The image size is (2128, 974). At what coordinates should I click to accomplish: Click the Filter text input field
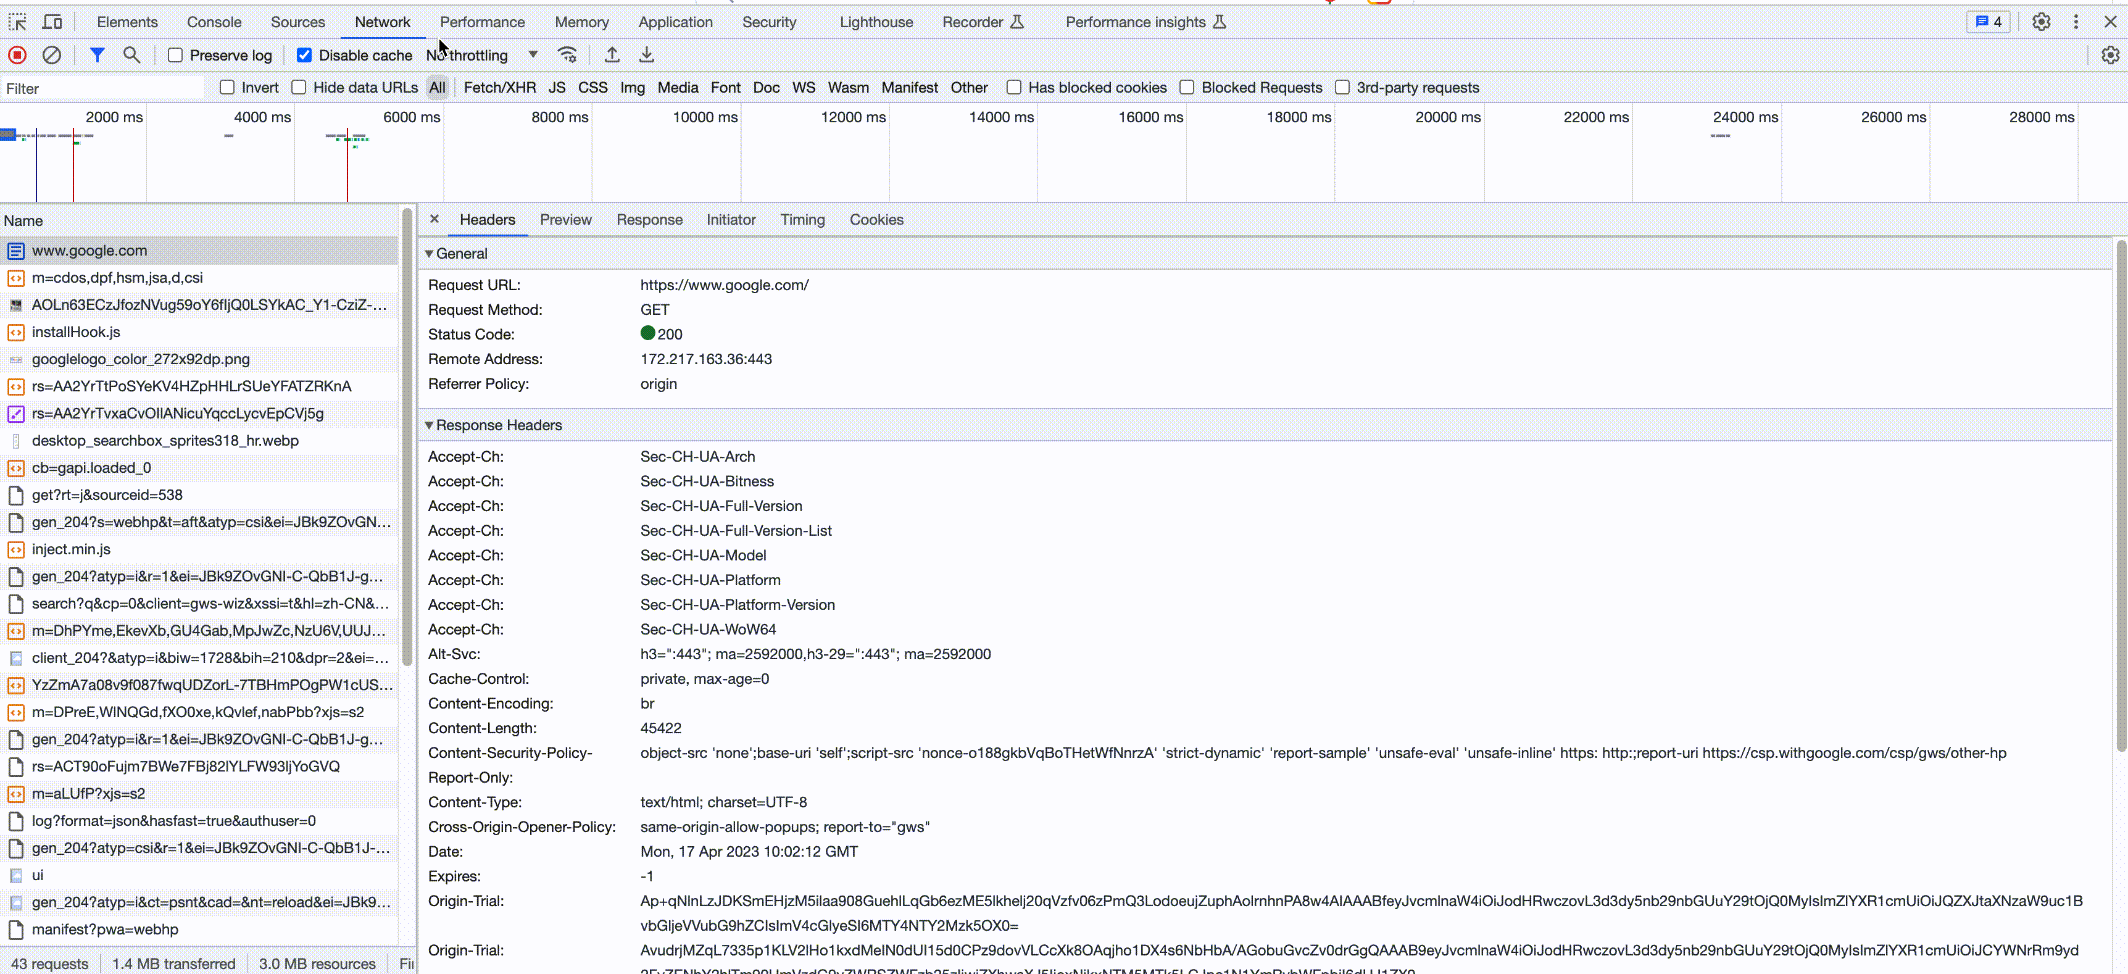102,89
